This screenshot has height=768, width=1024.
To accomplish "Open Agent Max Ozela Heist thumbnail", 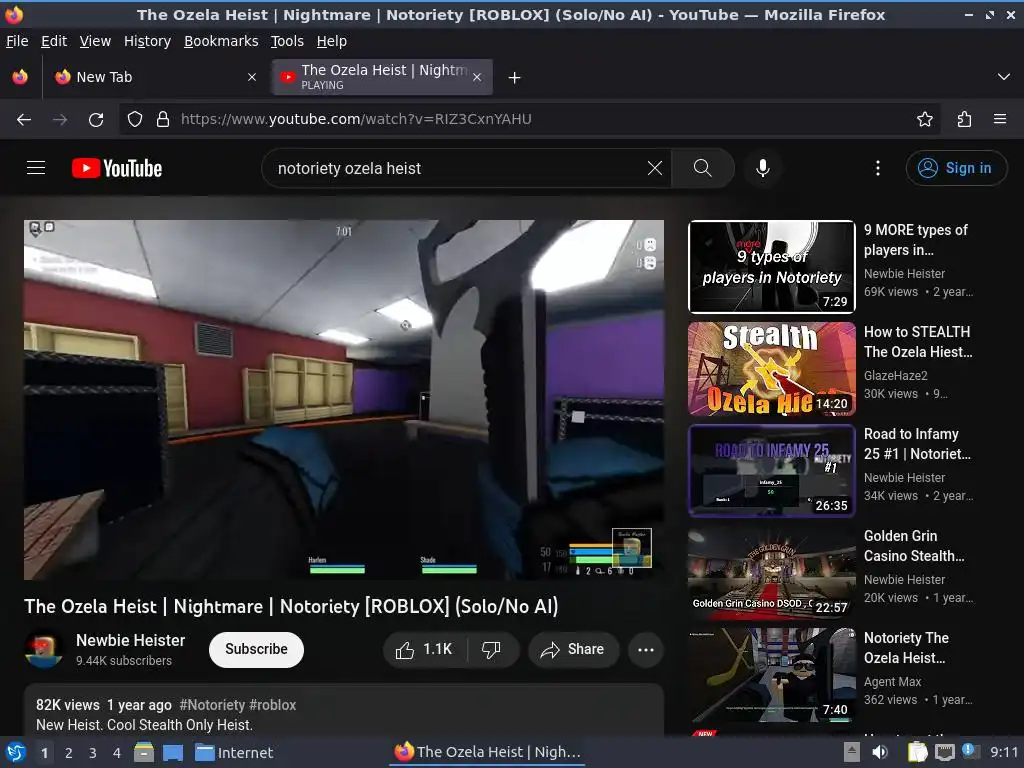I will point(772,675).
